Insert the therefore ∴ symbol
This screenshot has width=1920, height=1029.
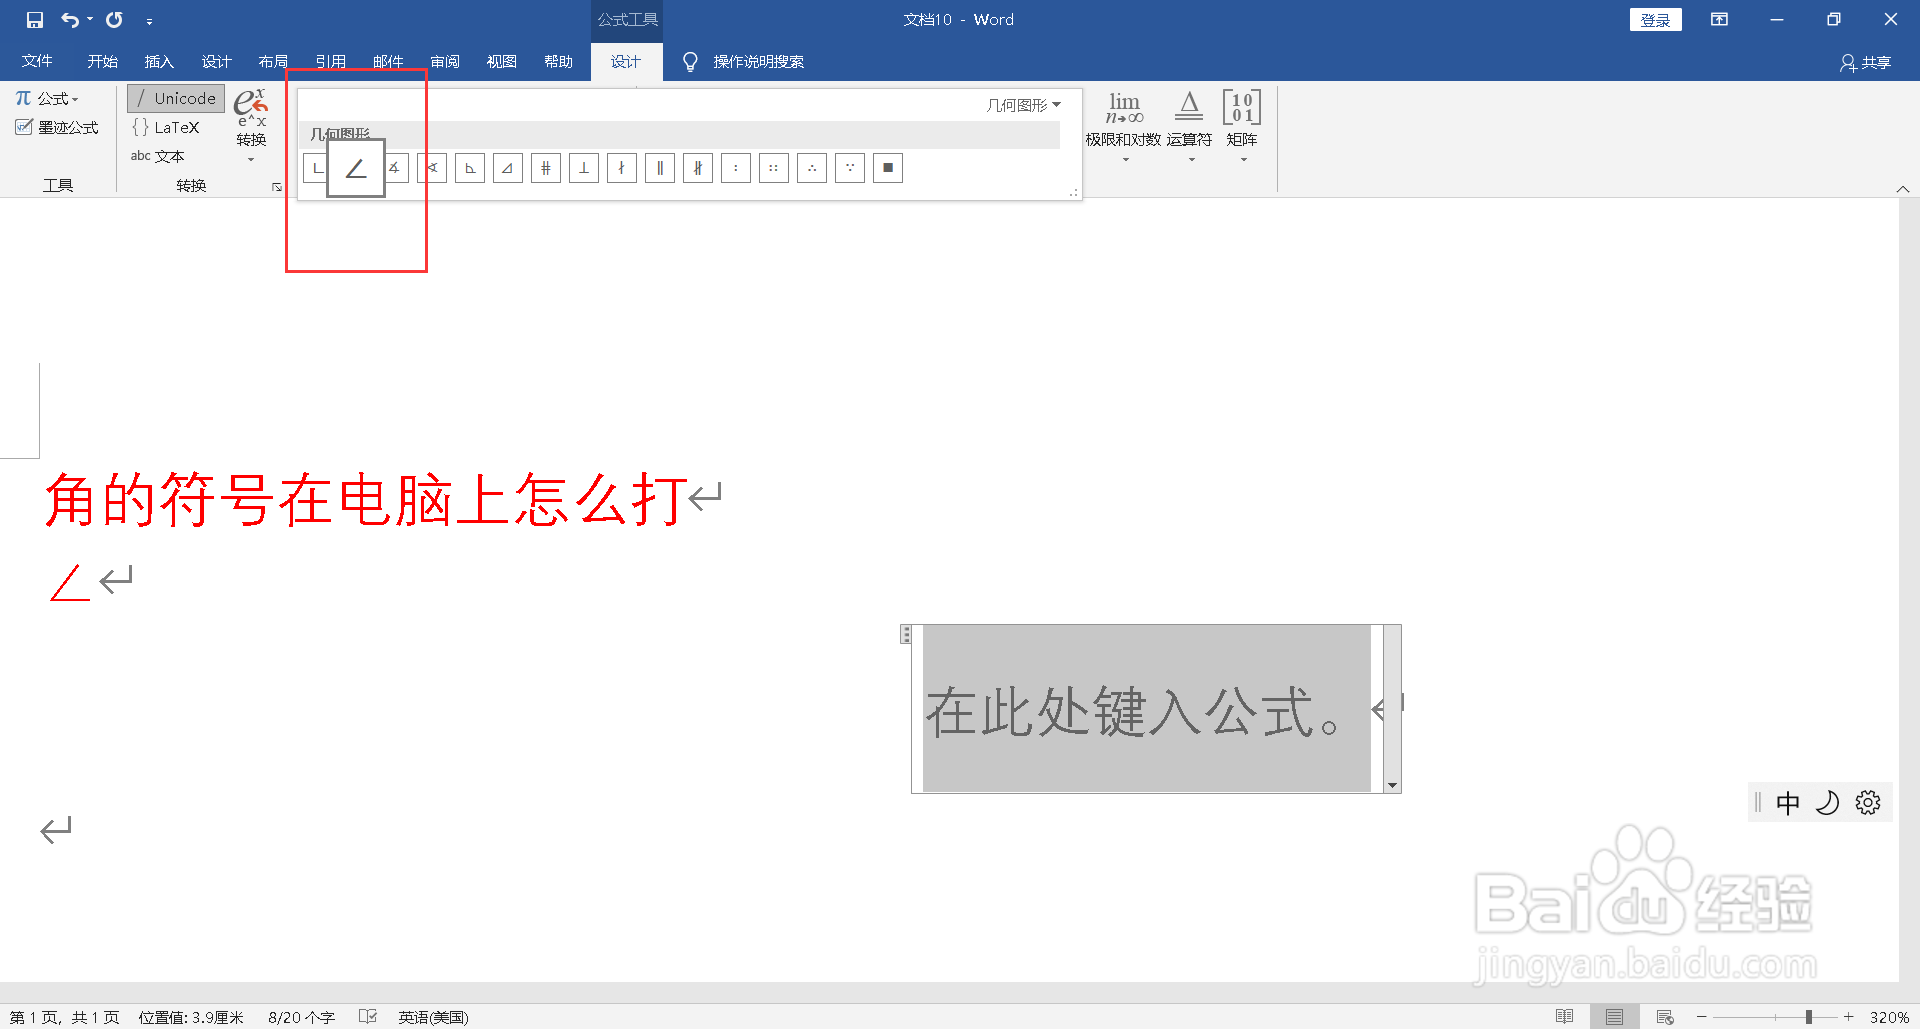[812, 168]
